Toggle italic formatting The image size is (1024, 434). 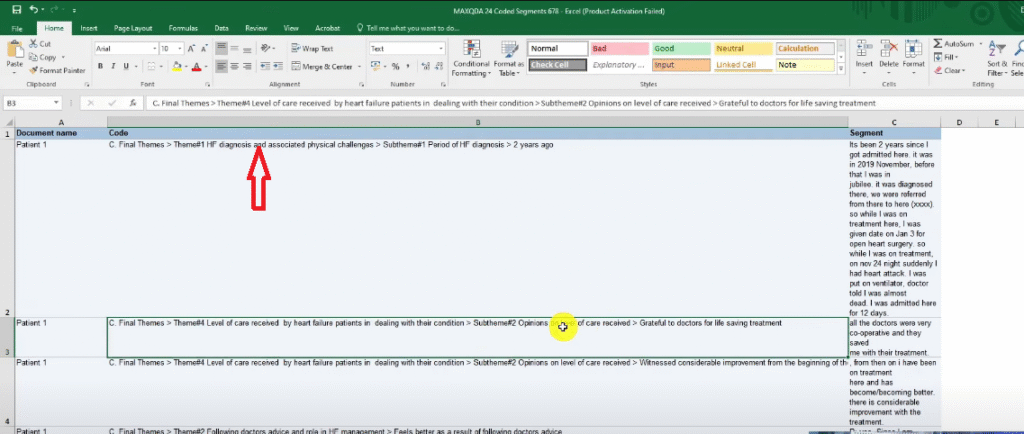(113, 66)
